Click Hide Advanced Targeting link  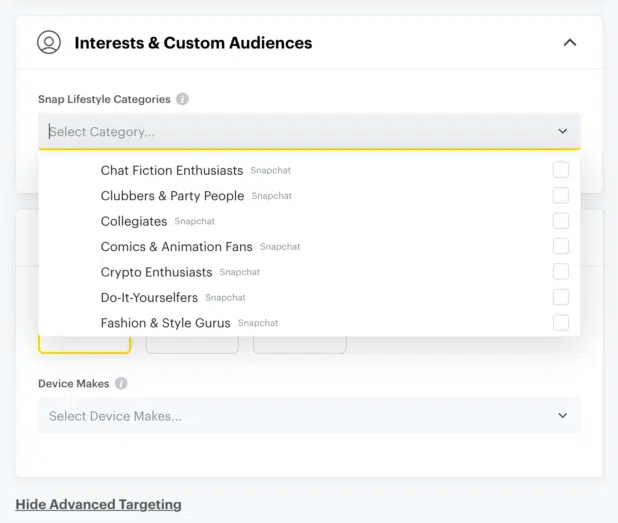(99, 504)
